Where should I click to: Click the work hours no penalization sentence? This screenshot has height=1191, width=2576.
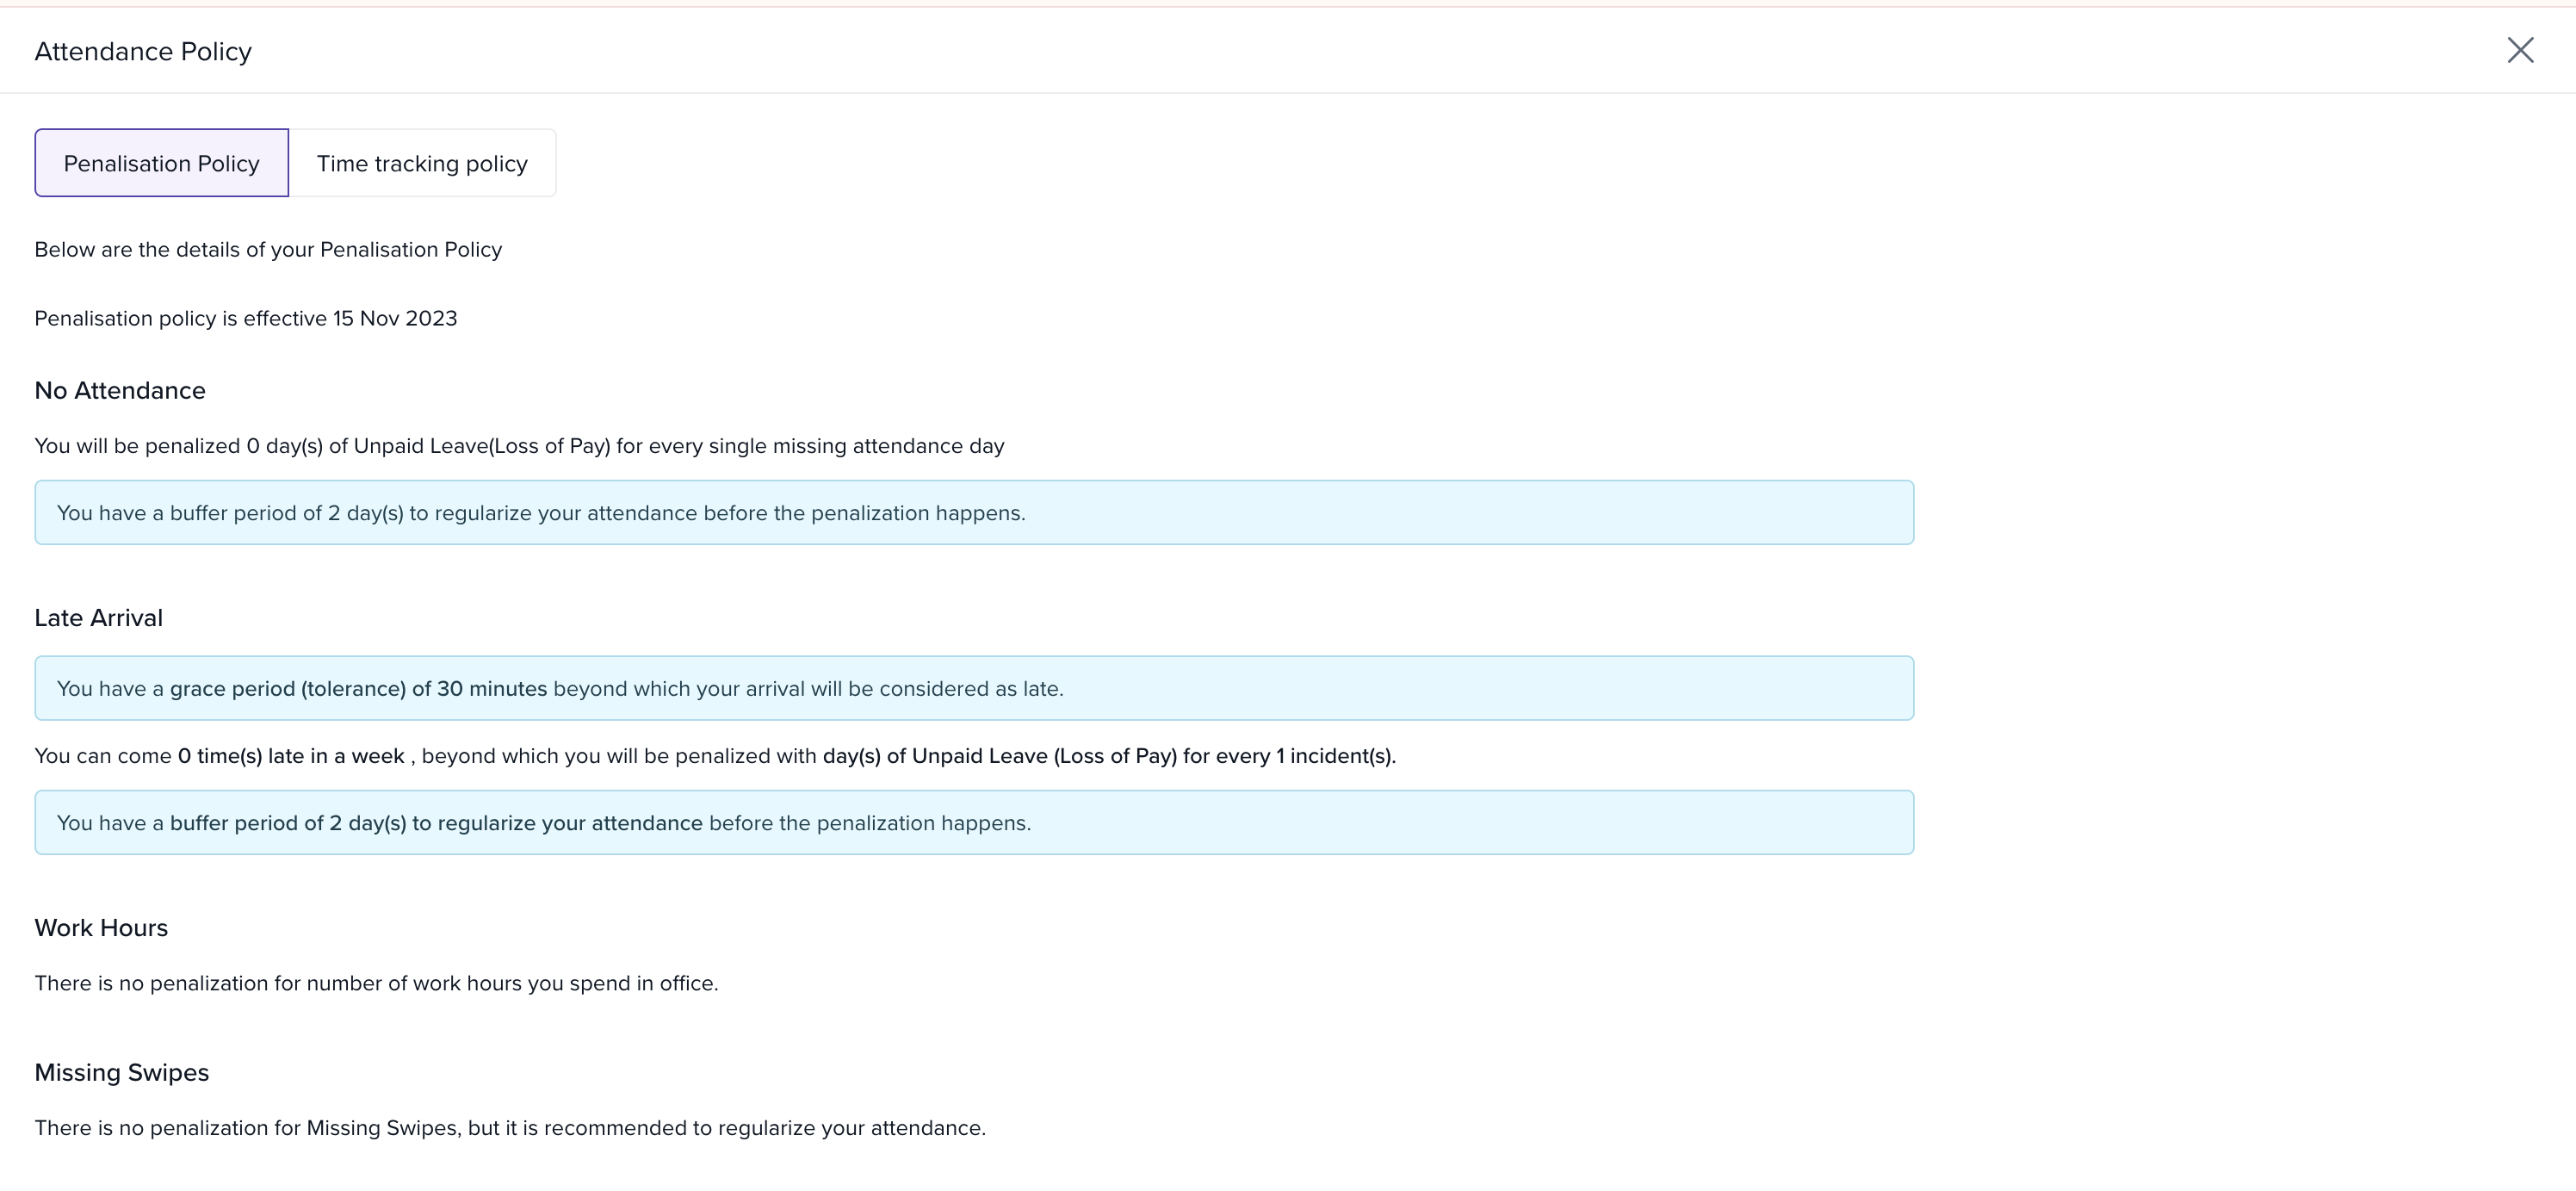tap(376, 983)
